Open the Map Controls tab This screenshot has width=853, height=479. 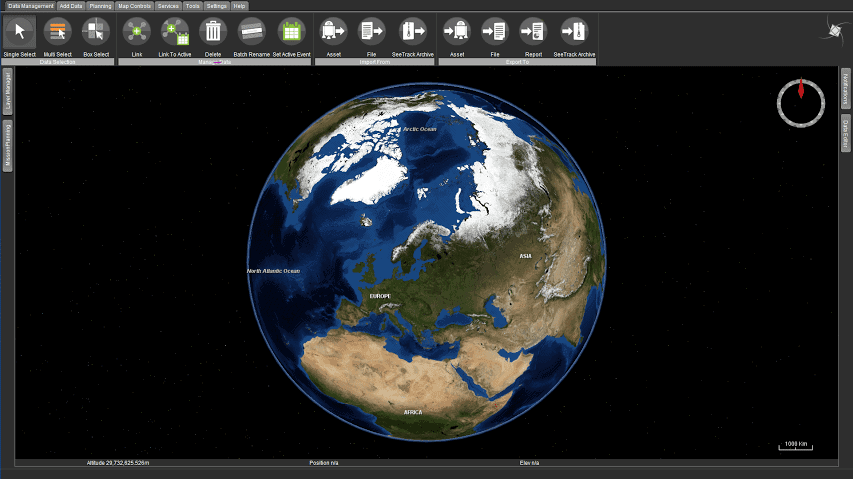134,6
